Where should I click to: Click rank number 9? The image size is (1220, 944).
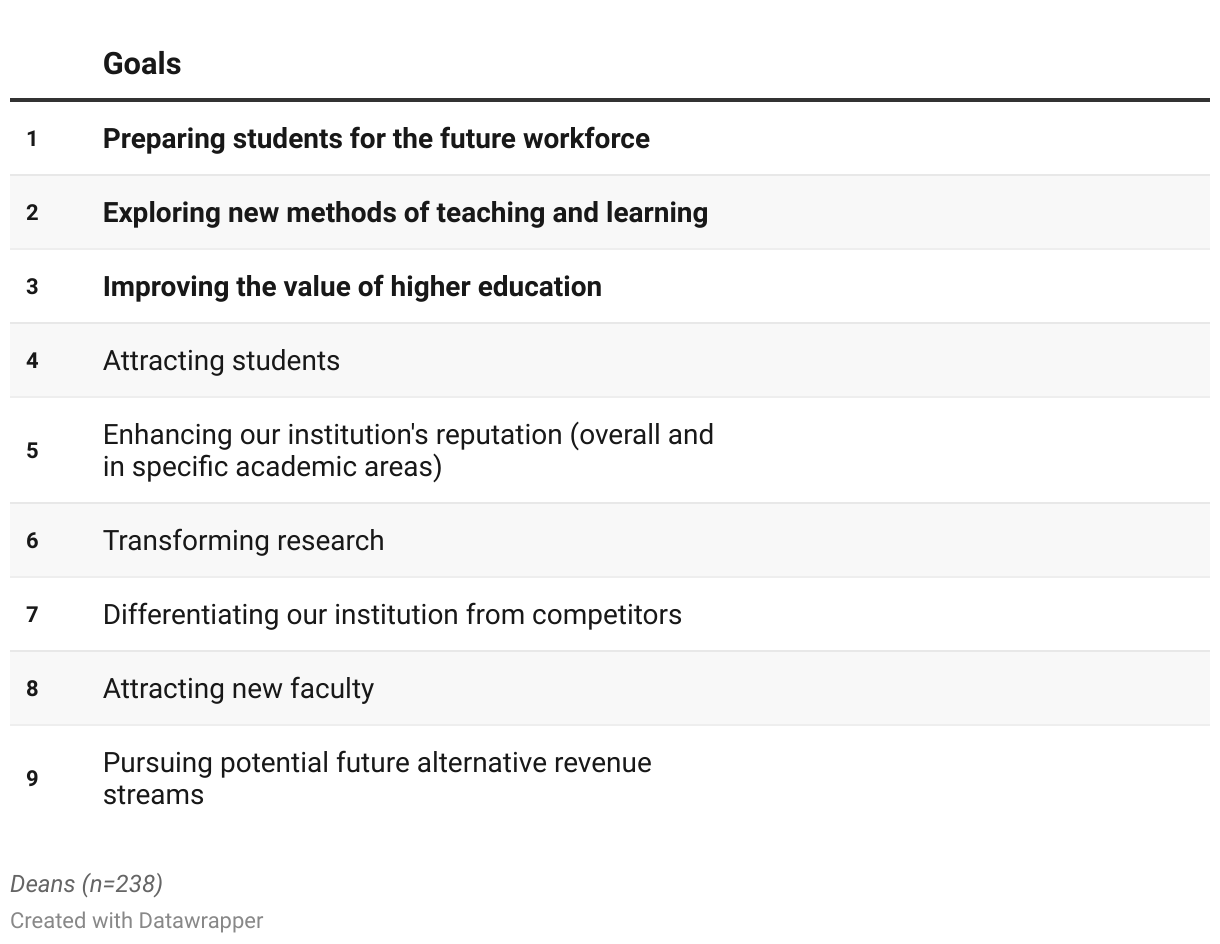coord(32,779)
